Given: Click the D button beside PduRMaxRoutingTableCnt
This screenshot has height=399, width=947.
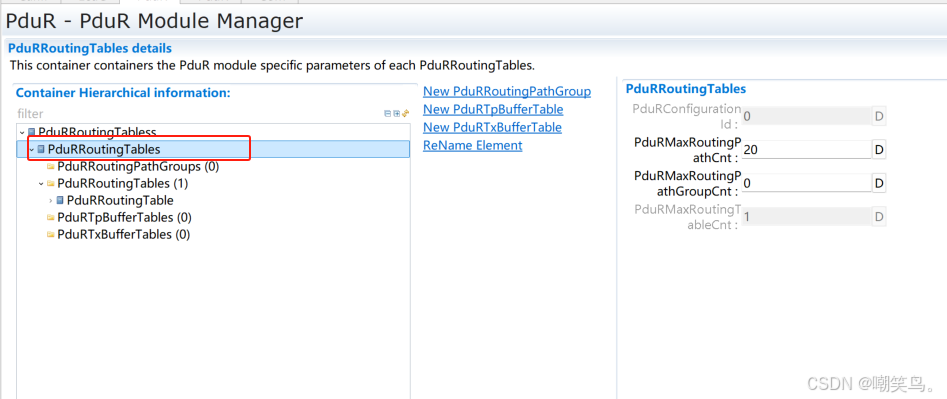Looking at the screenshot, I should tap(879, 216).
